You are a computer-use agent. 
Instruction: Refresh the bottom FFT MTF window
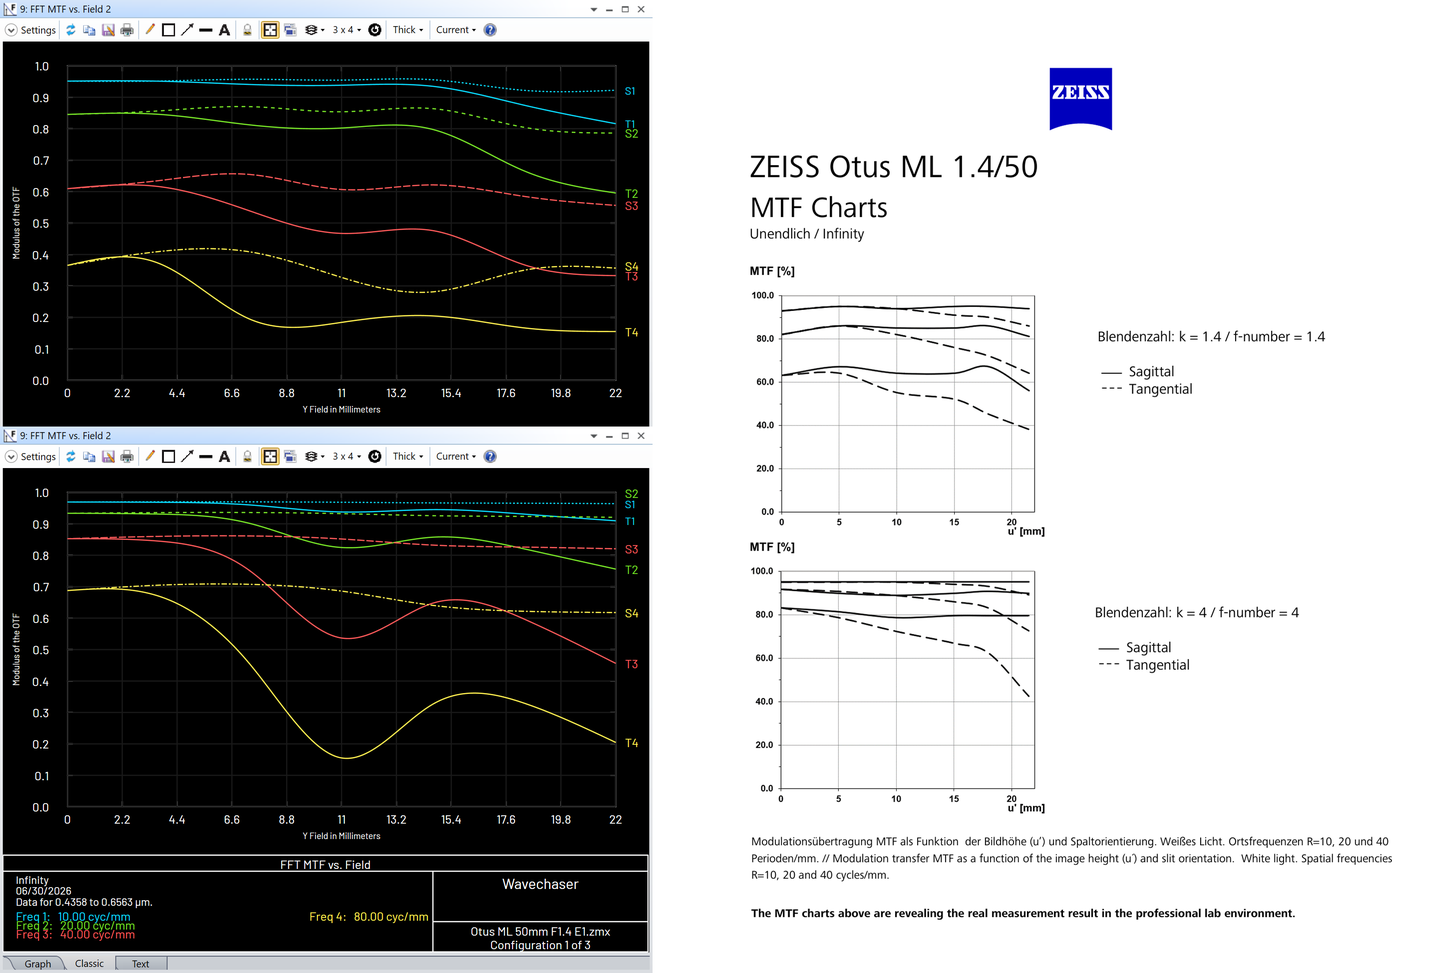[71, 457]
